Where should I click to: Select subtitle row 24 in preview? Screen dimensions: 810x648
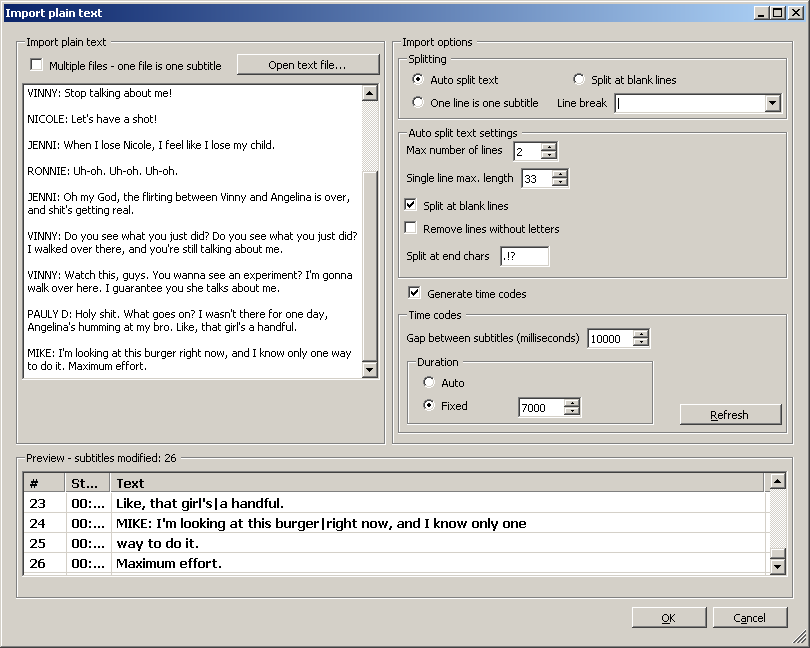[300, 524]
